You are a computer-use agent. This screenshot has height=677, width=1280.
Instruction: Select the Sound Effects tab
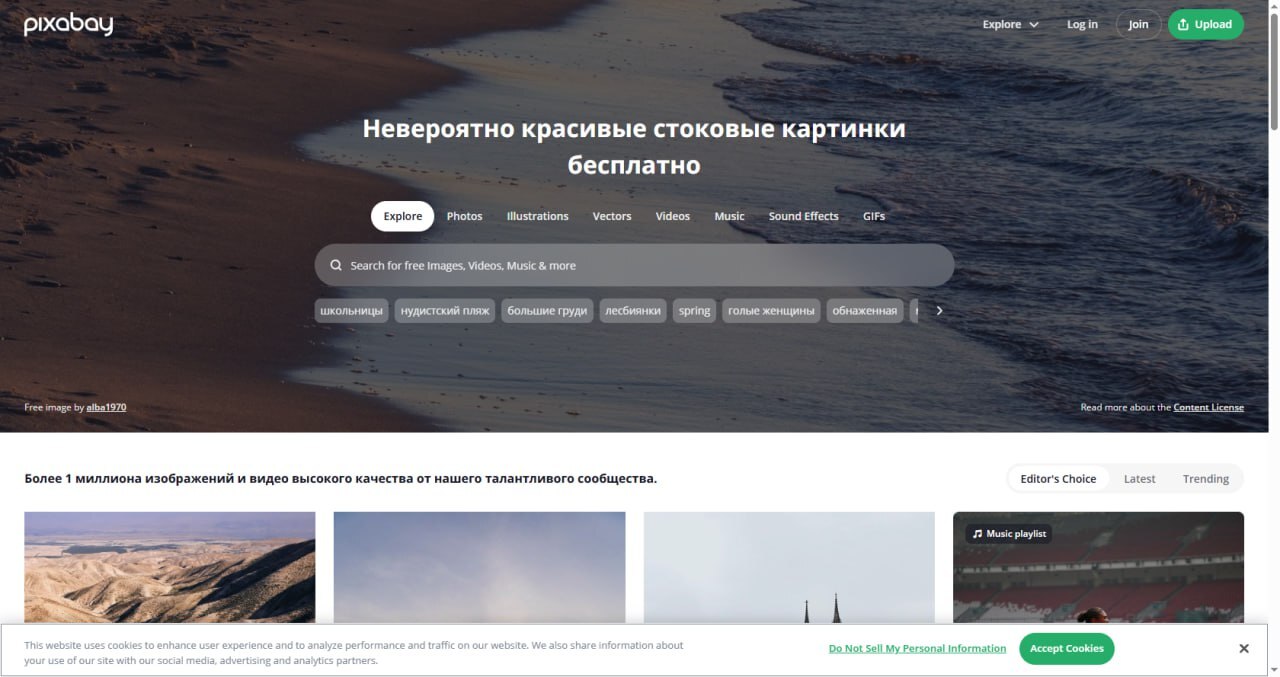click(x=803, y=216)
